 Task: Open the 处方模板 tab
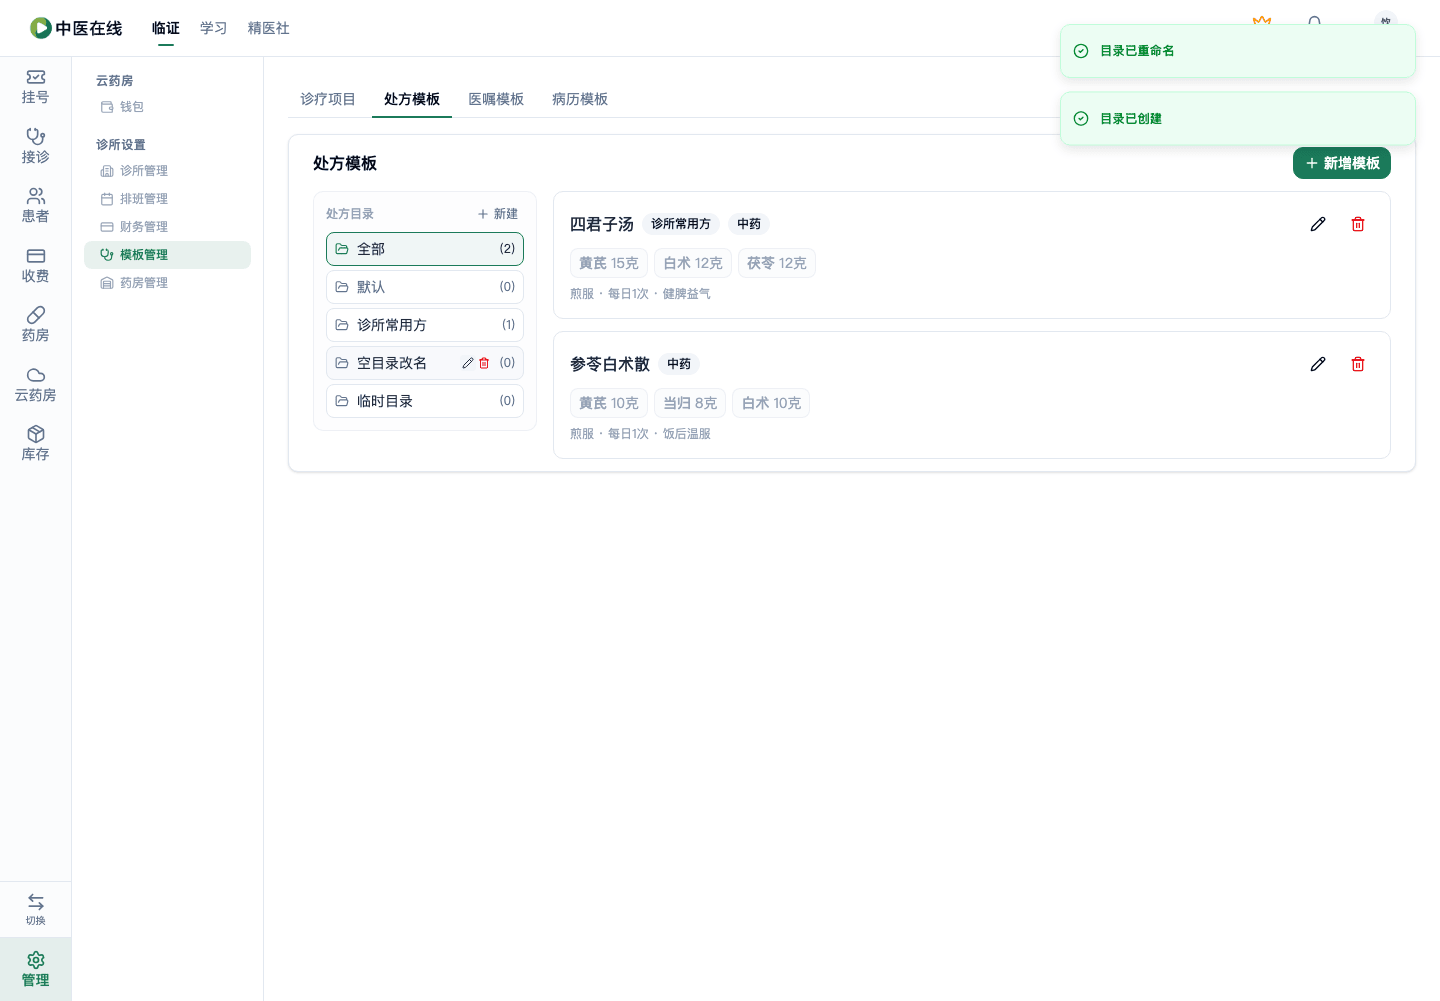[412, 99]
